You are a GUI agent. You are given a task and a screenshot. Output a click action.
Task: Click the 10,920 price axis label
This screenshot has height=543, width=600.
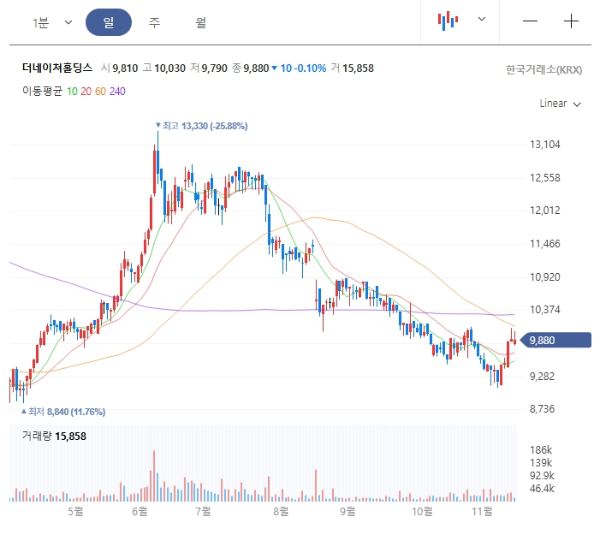545,277
